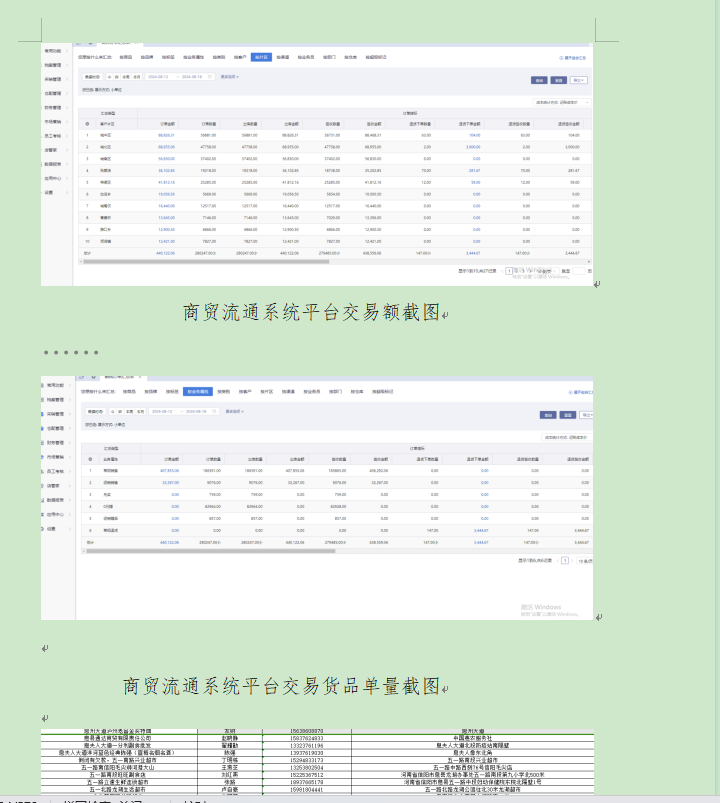
Task: Click the blue 查询 button in the first screenshot
Action: (539, 80)
